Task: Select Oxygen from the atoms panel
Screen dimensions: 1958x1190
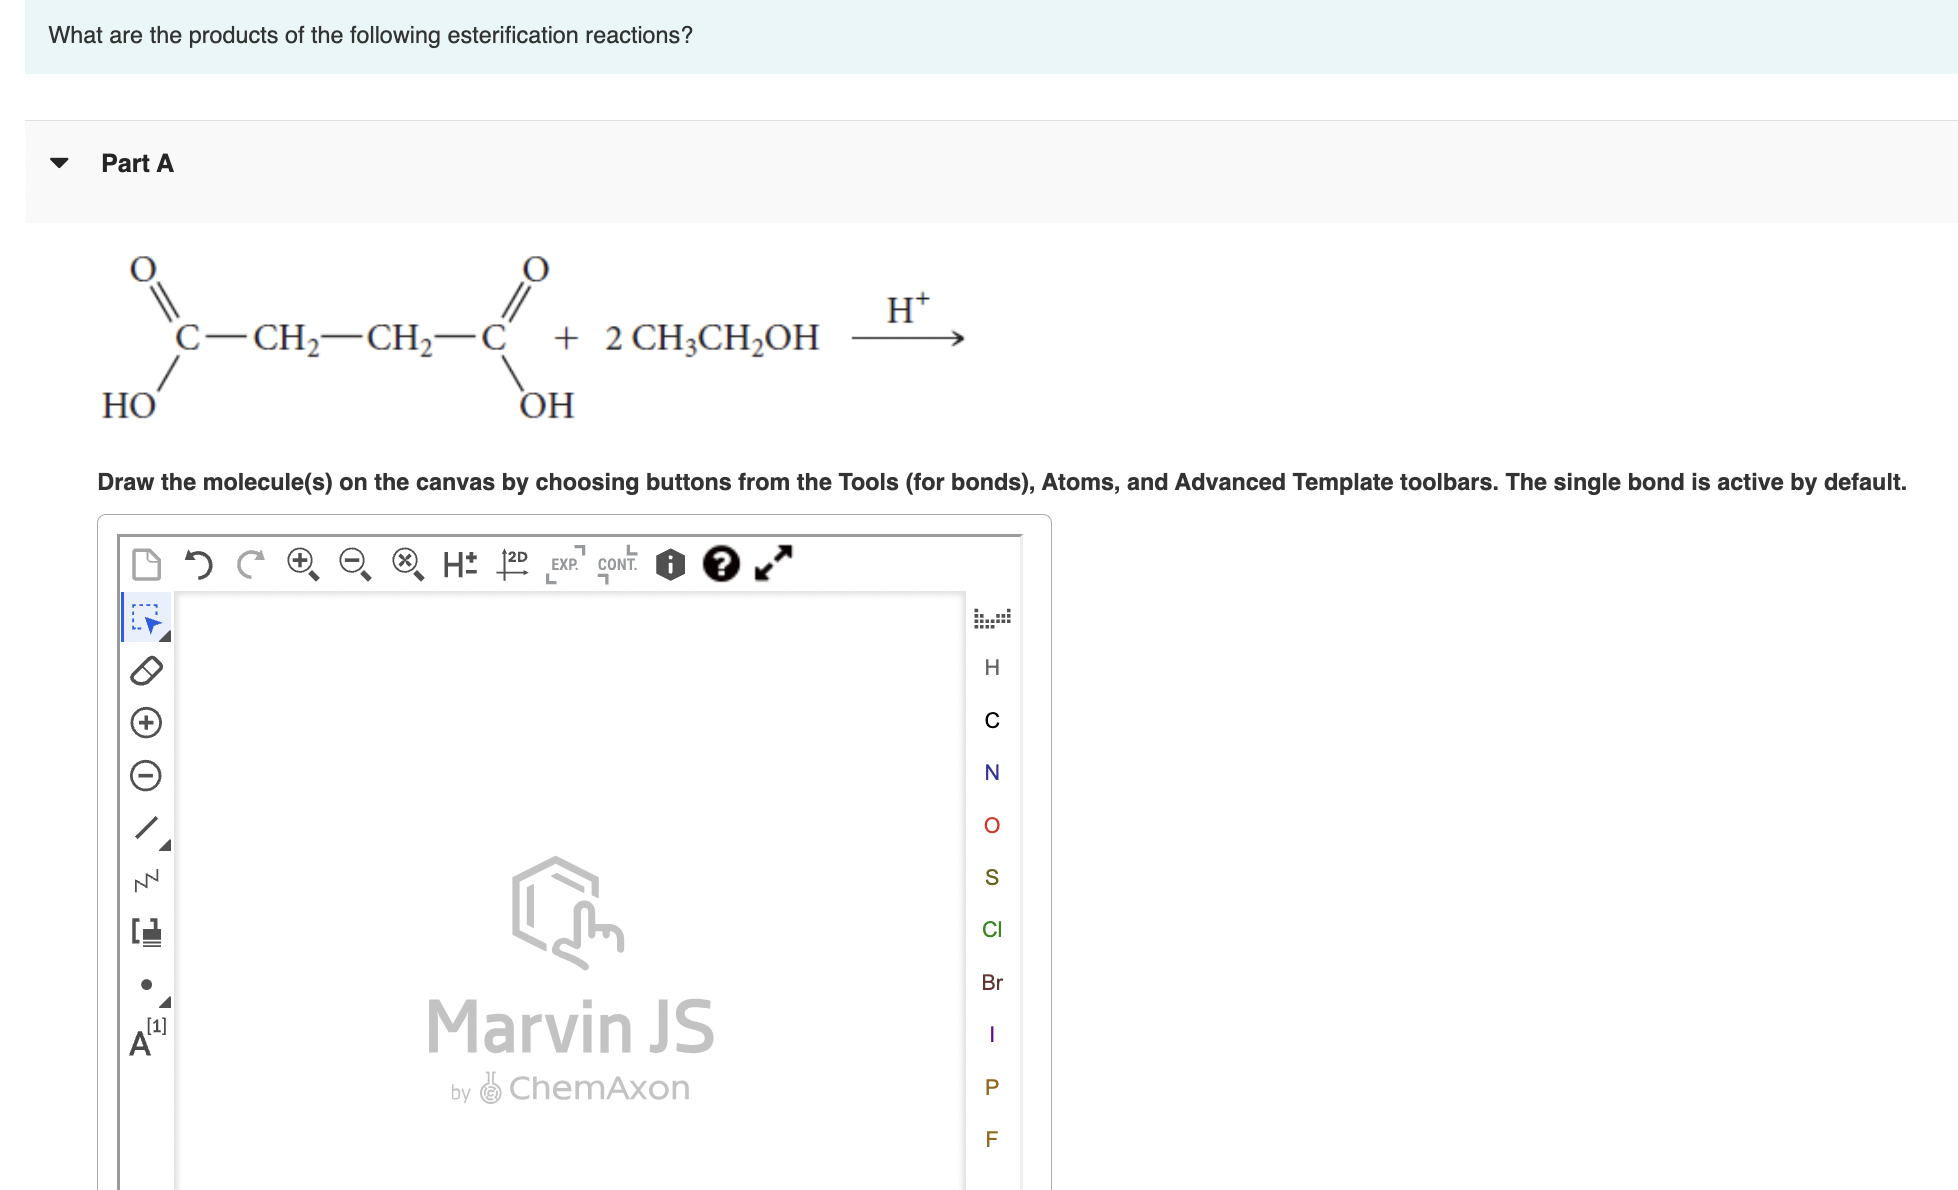Action: 991,824
